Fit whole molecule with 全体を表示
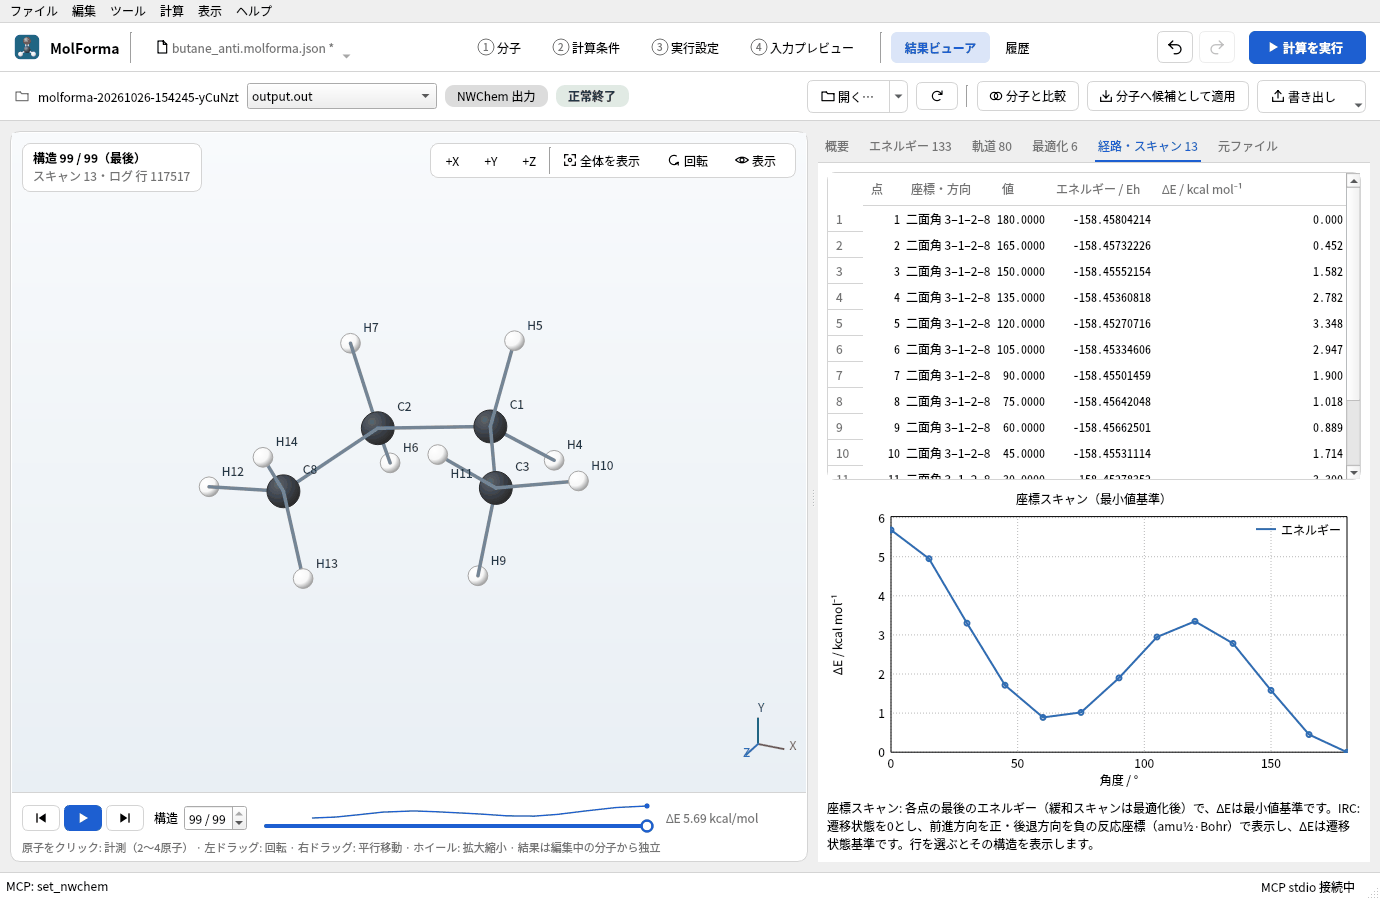The height and width of the screenshot is (900, 1380). coord(601,161)
